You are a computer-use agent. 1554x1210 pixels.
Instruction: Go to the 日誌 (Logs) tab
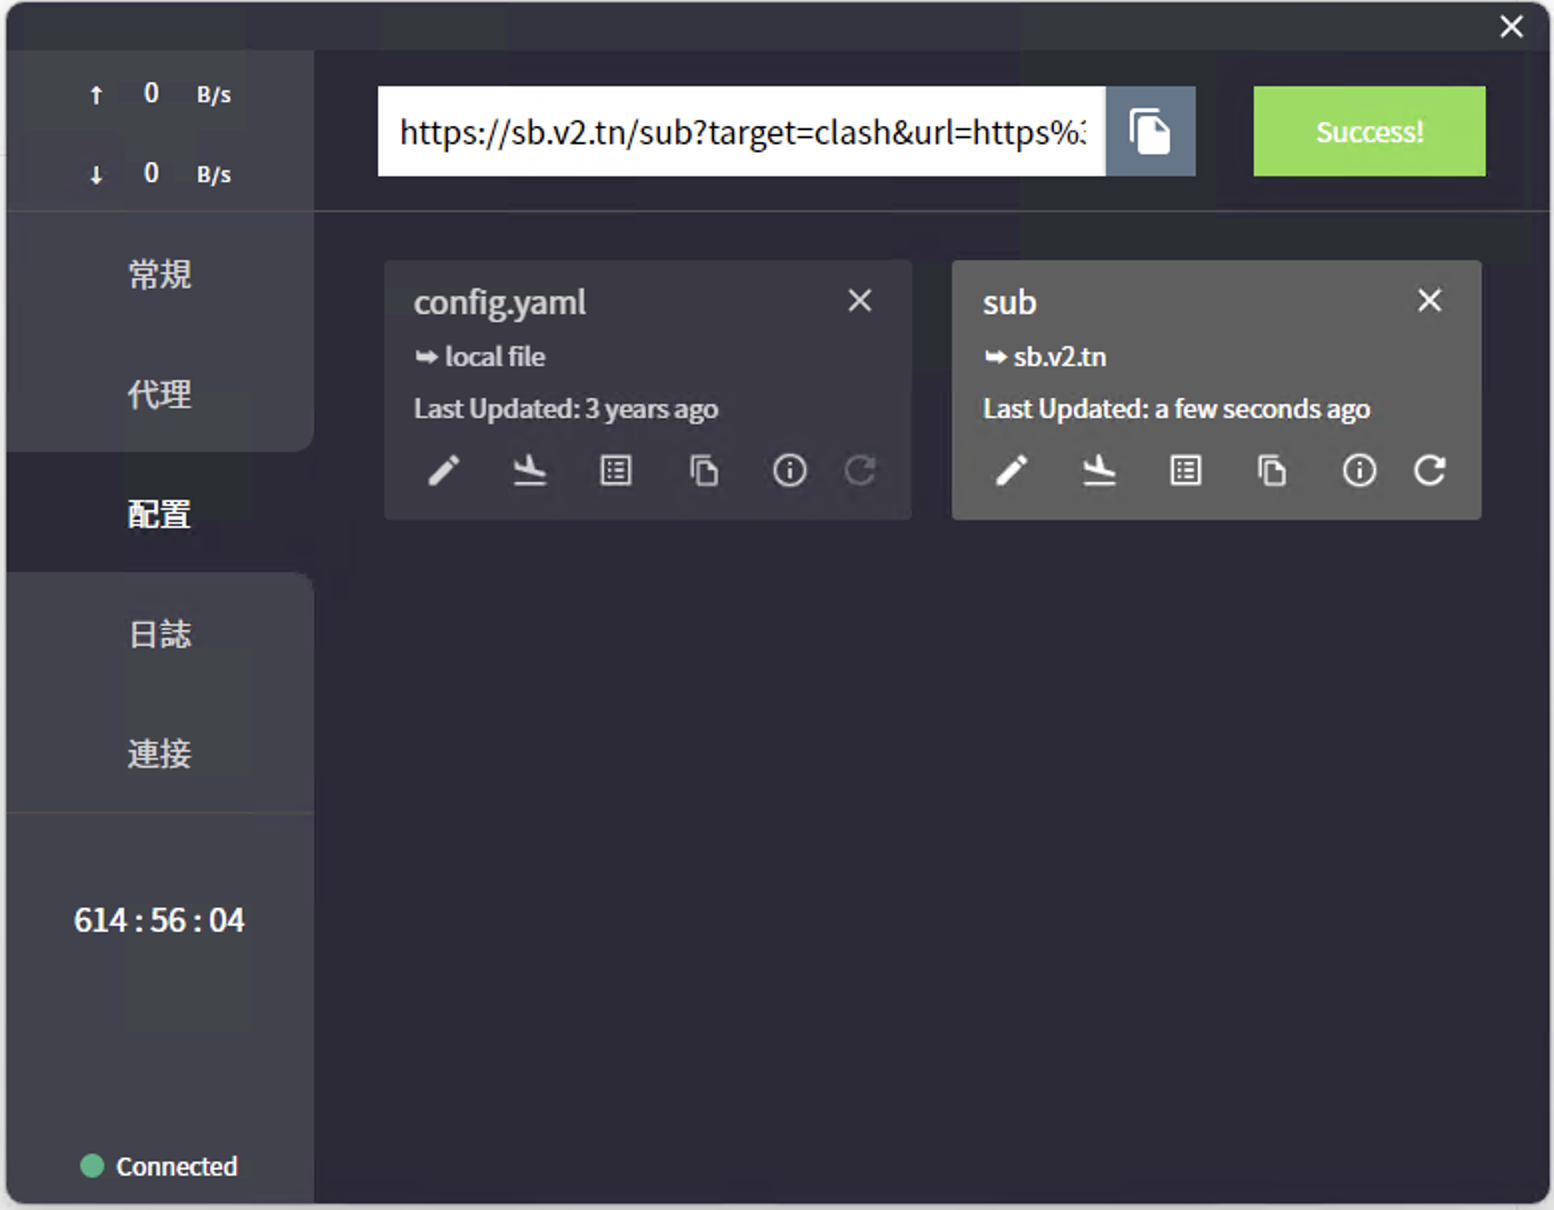coord(160,634)
